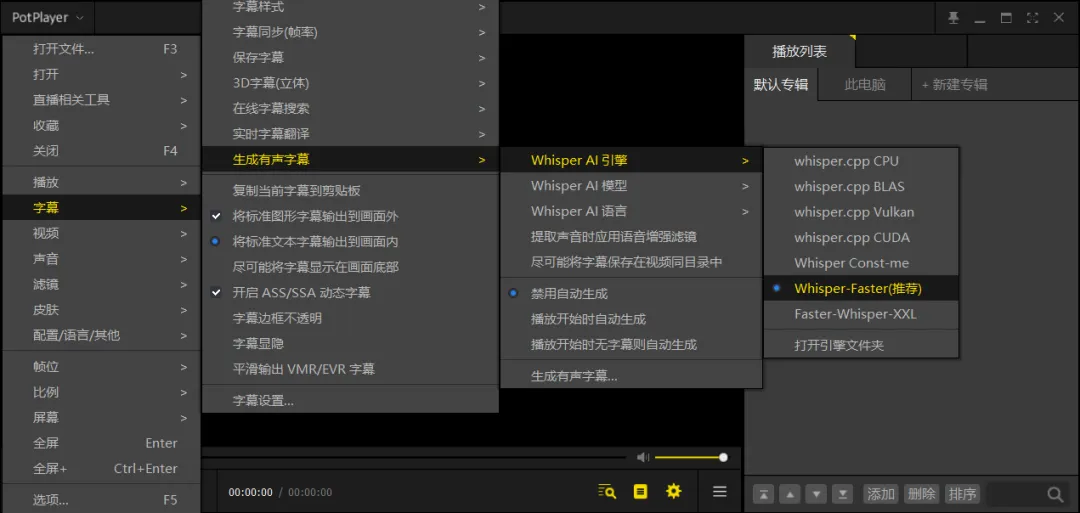Viewport: 1080px width, 513px height.
Task: Click the 删除 button in playlist
Action: coord(922,494)
